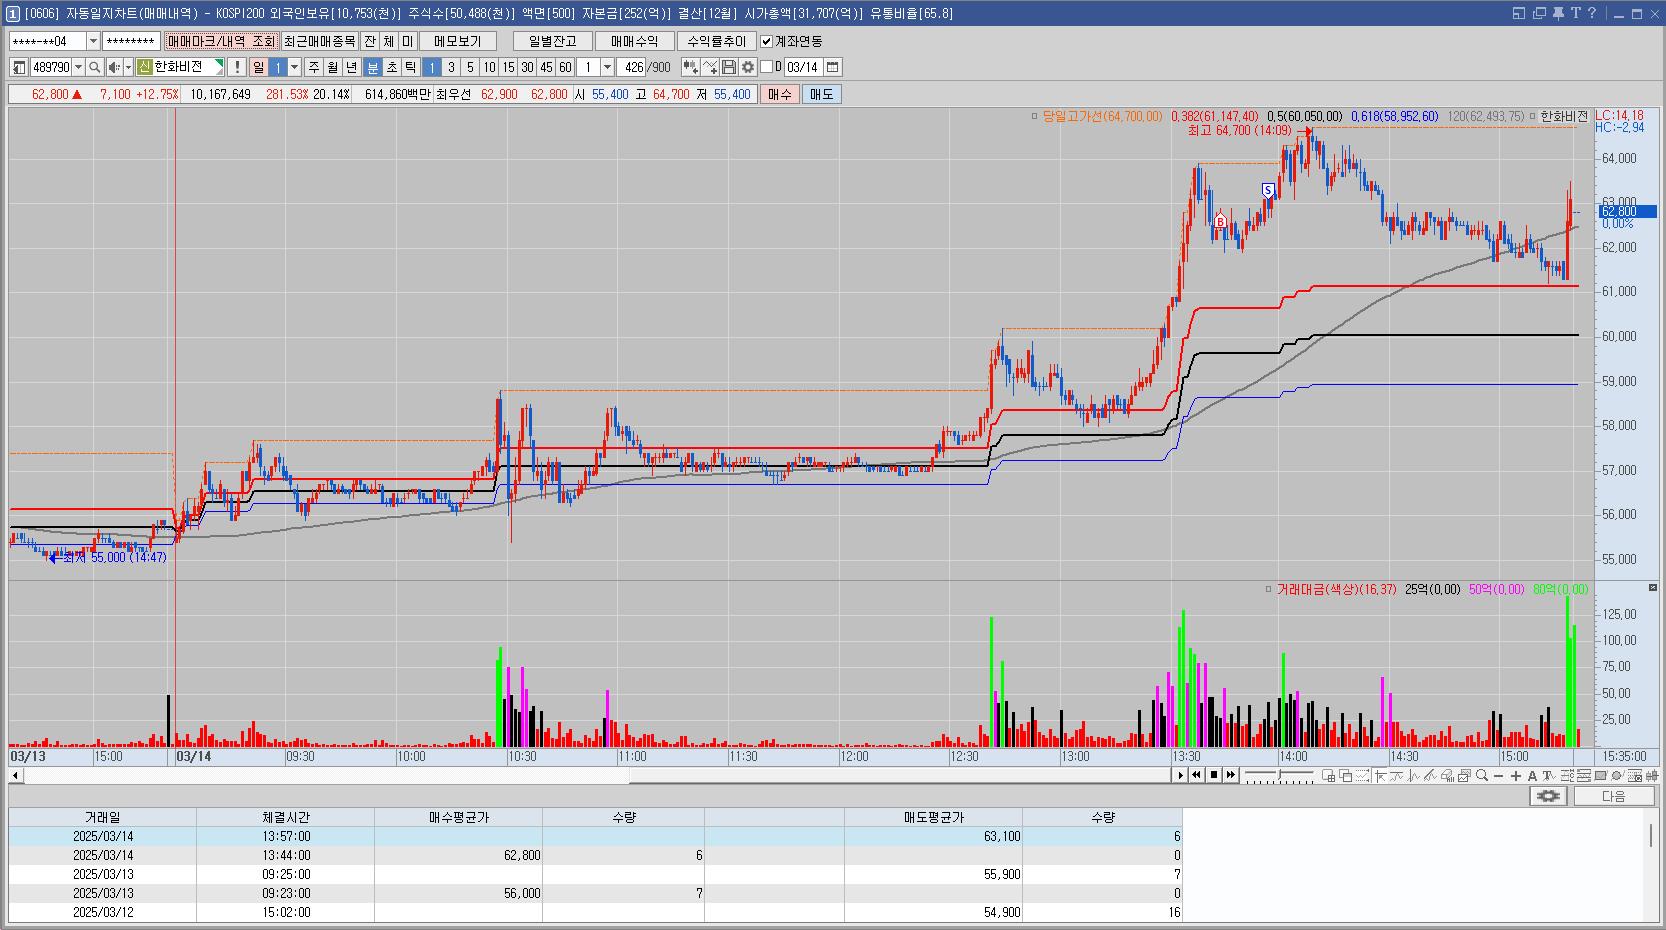
Task: Open the stock code 489790 dropdown arrow
Action: pyautogui.click(x=79, y=67)
